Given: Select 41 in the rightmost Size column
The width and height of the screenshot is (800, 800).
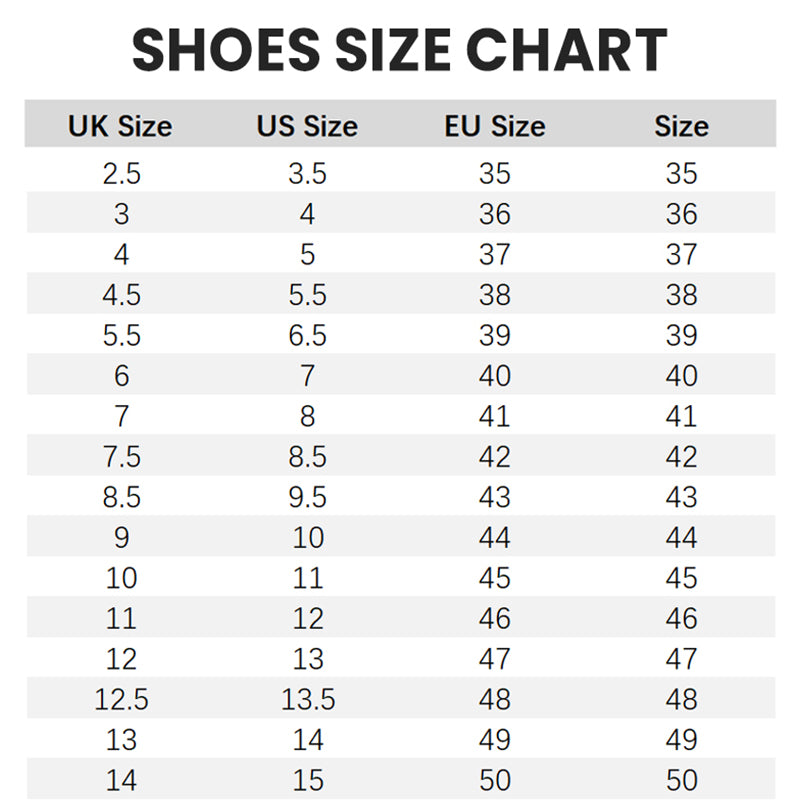Looking at the screenshot, I should coord(681,416).
